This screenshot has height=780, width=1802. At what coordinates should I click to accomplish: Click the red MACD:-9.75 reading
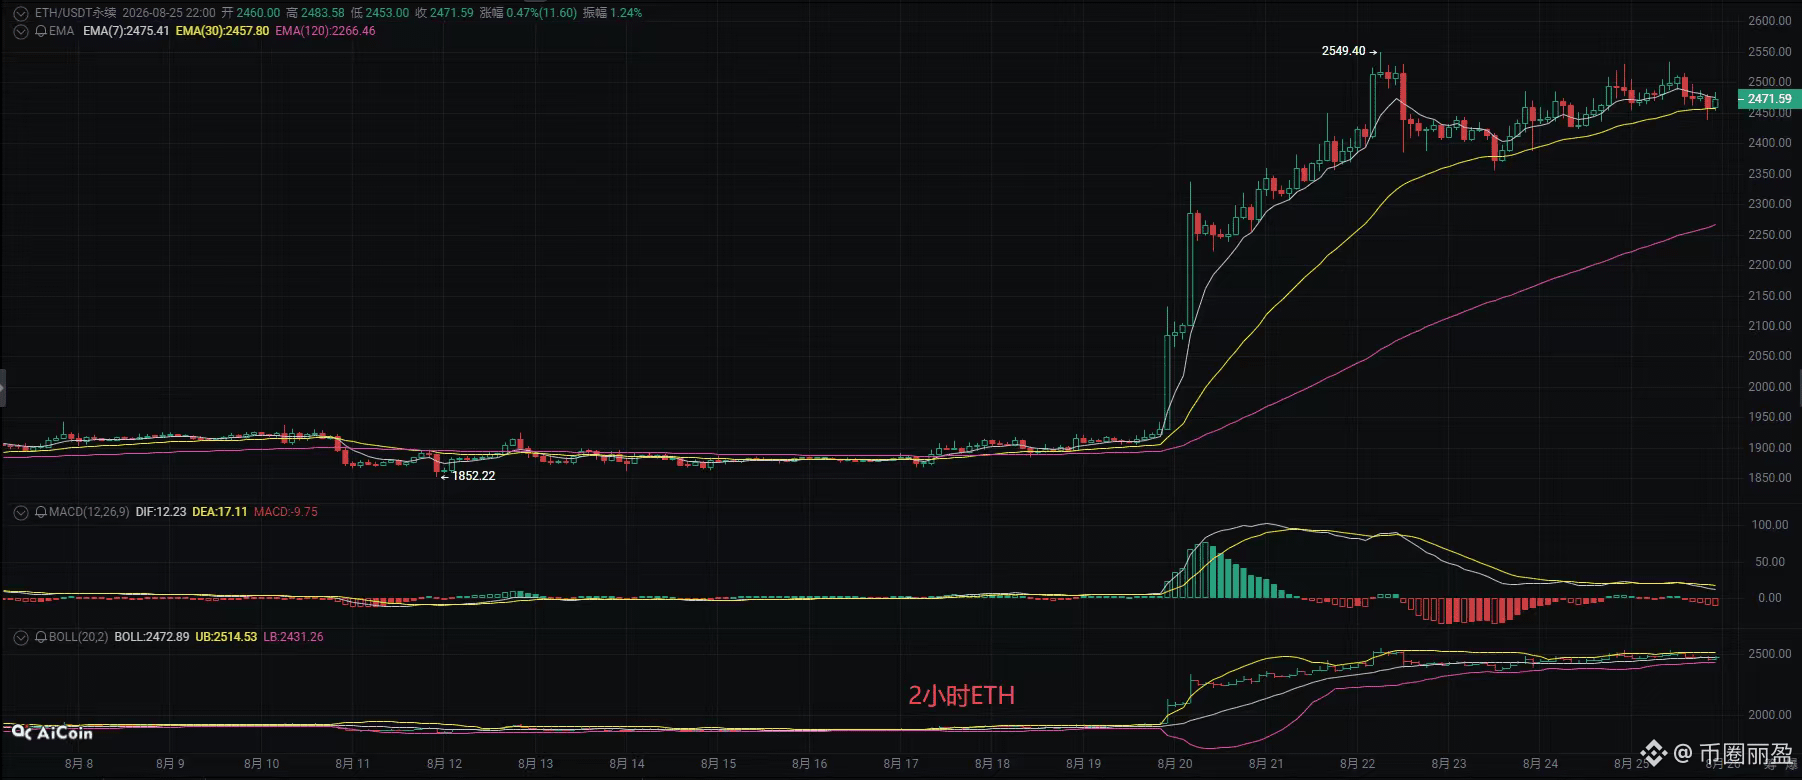click(286, 512)
